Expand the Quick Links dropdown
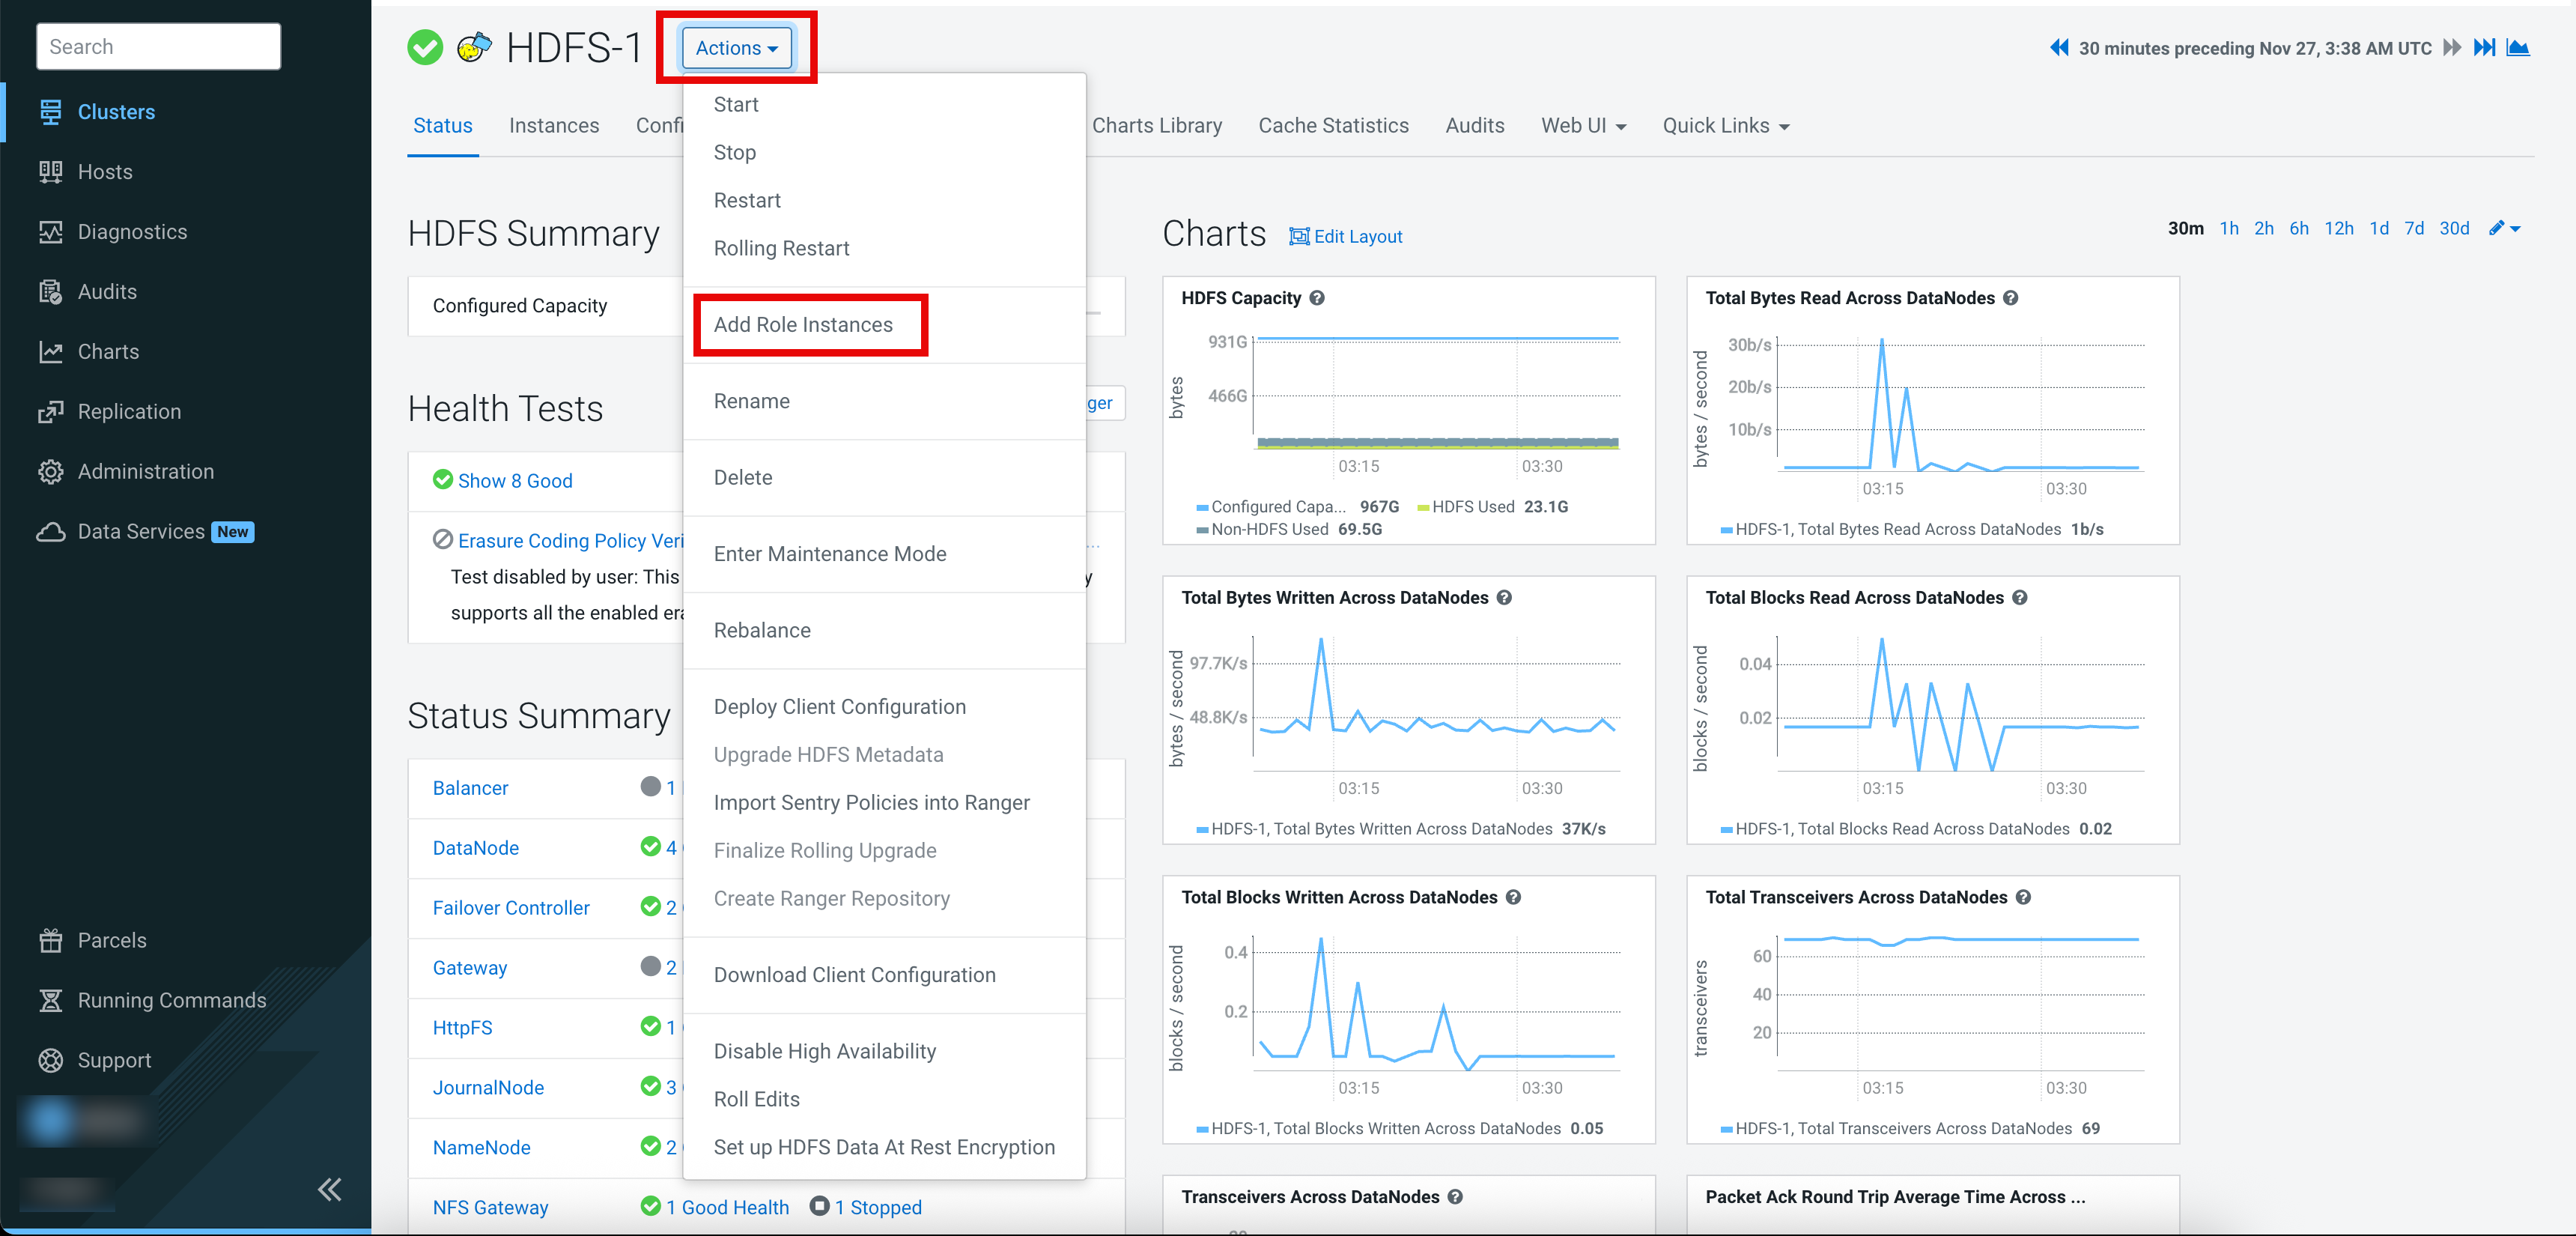This screenshot has height=1236, width=2576. (1725, 126)
